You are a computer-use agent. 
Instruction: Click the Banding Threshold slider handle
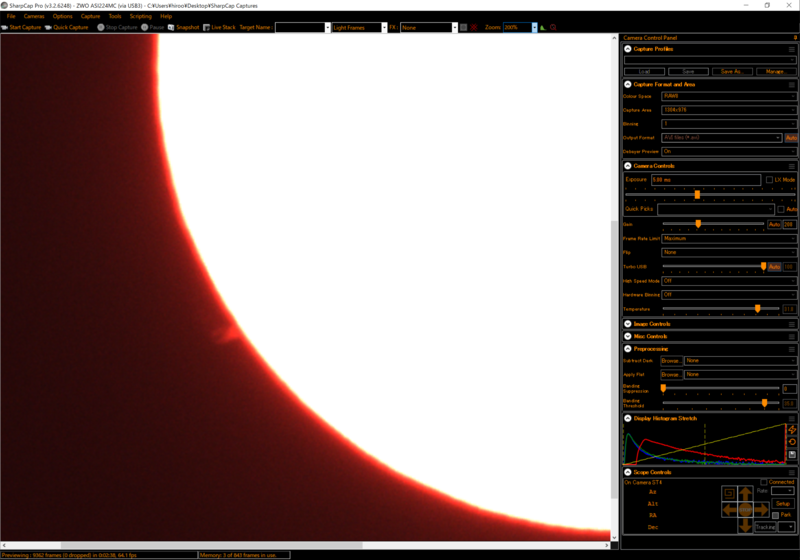tap(764, 403)
